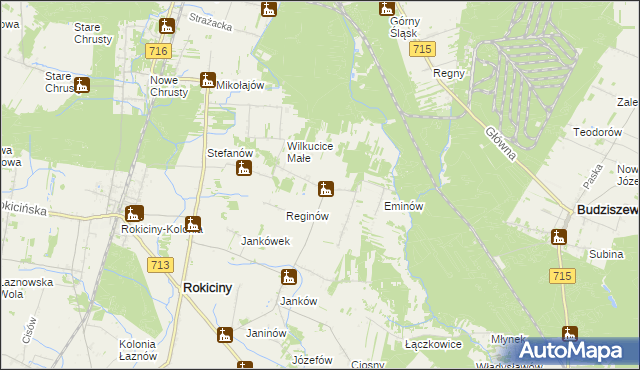Click the 715 shield near Subina
The width and height of the screenshot is (640, 370).
click(562, 276)
